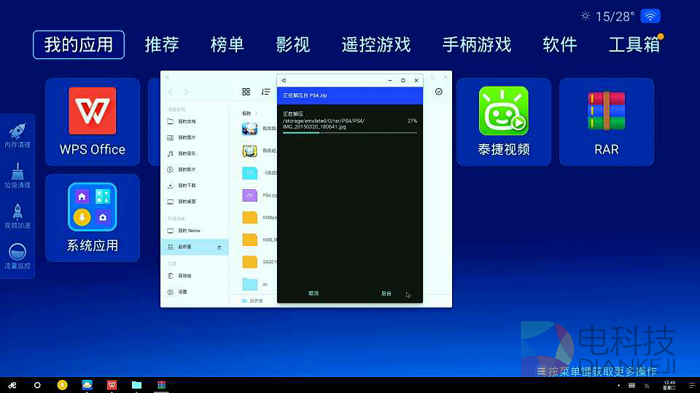This screenshot has height=393, width=700.
Task: Click the 后台 button in extraction dialog
Action: (386, 293)
